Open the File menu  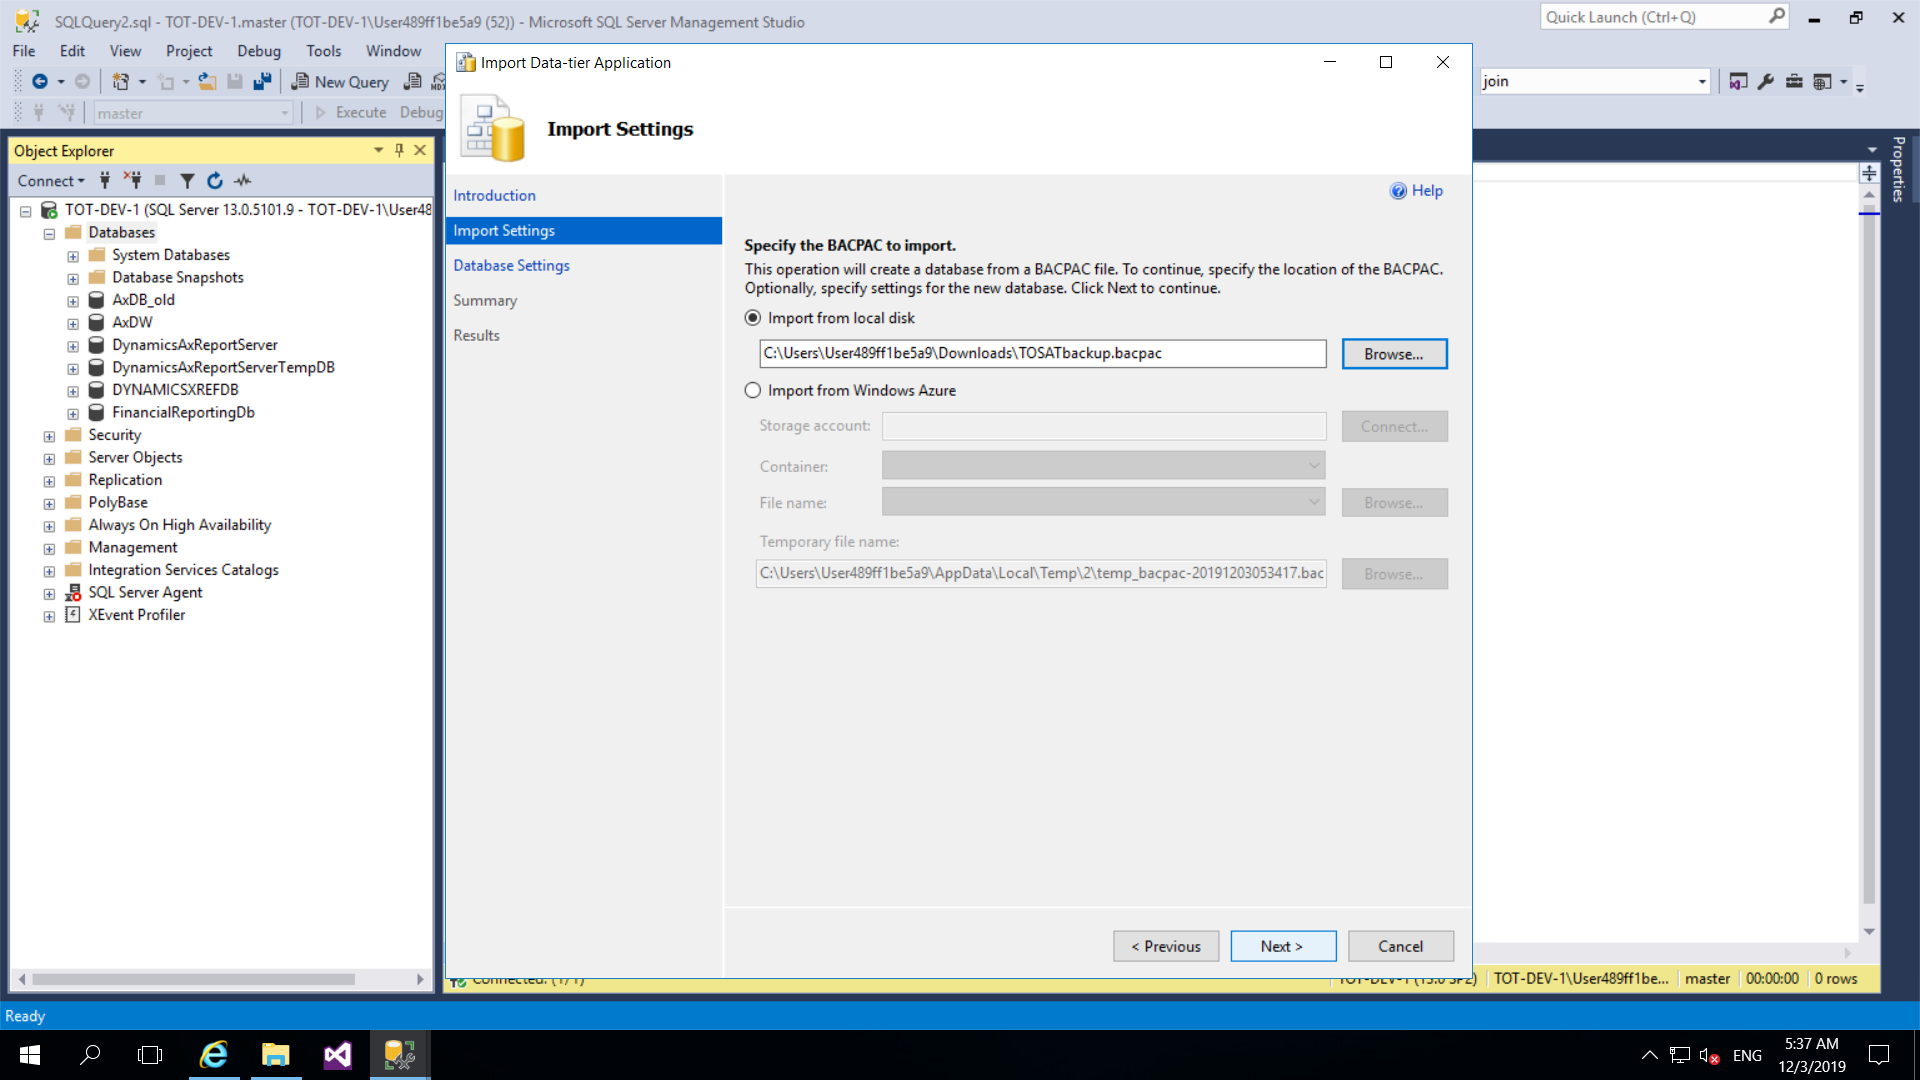pyautogui.click(x=24, y=51)
